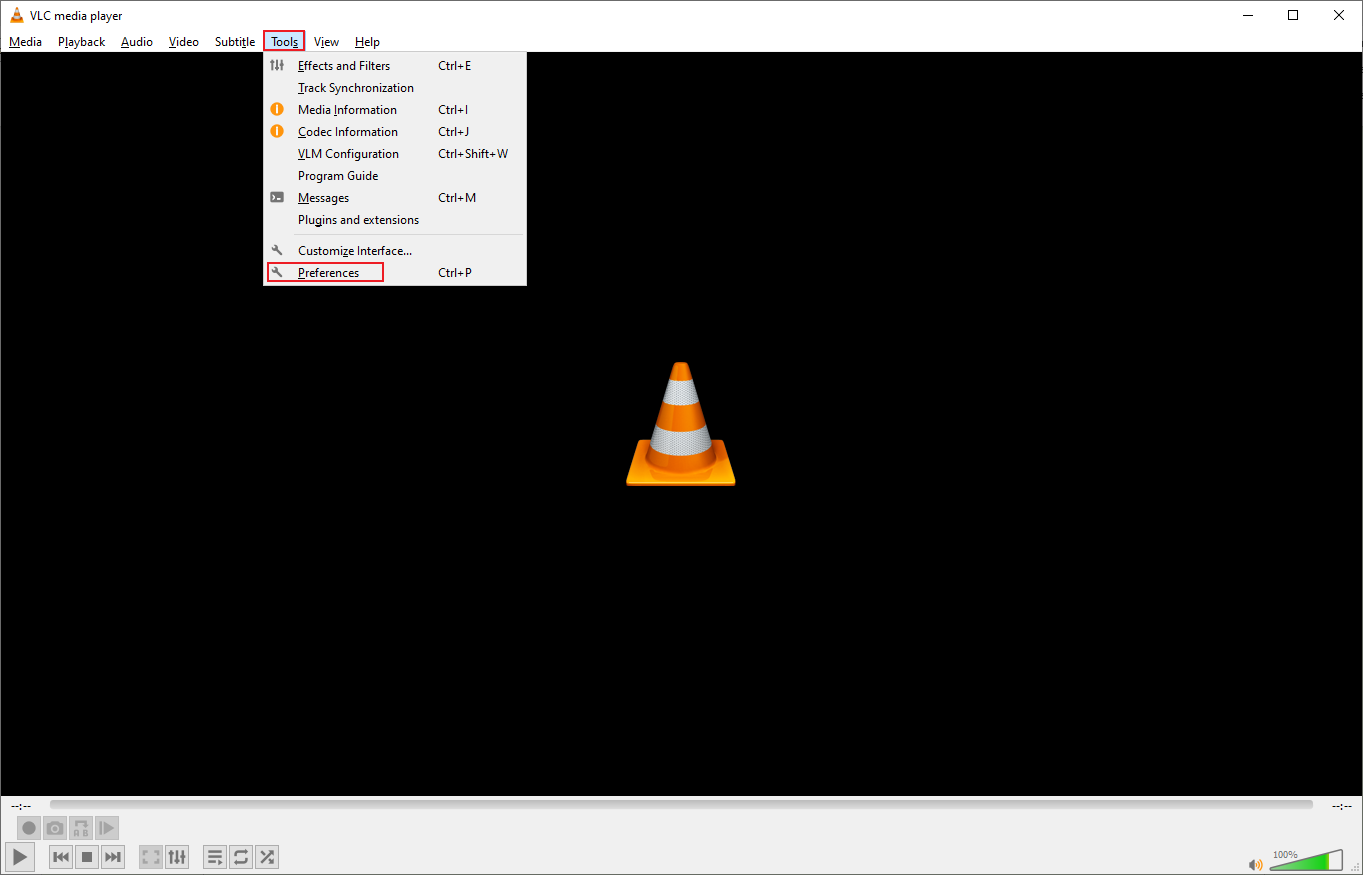Select the A-B loop tool

click(x=80, y=828)
